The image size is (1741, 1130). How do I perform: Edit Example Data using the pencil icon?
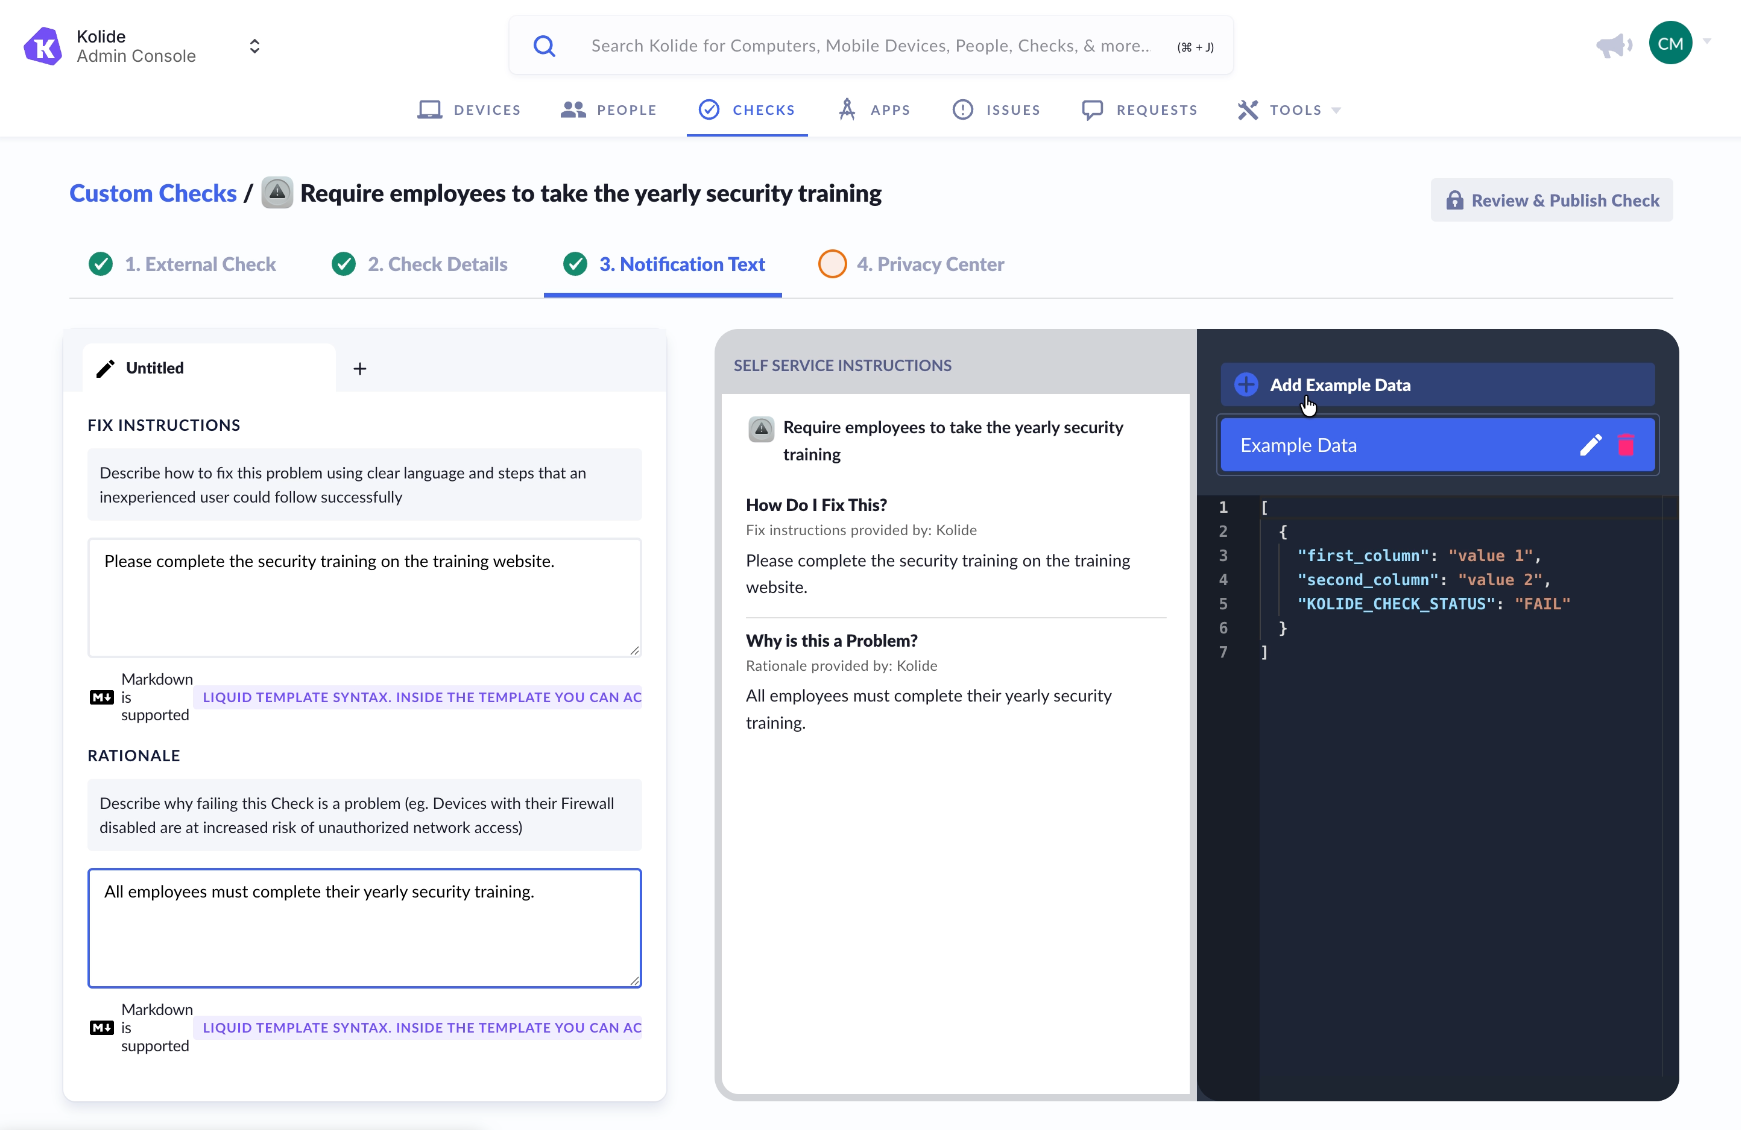(1591, 445)
